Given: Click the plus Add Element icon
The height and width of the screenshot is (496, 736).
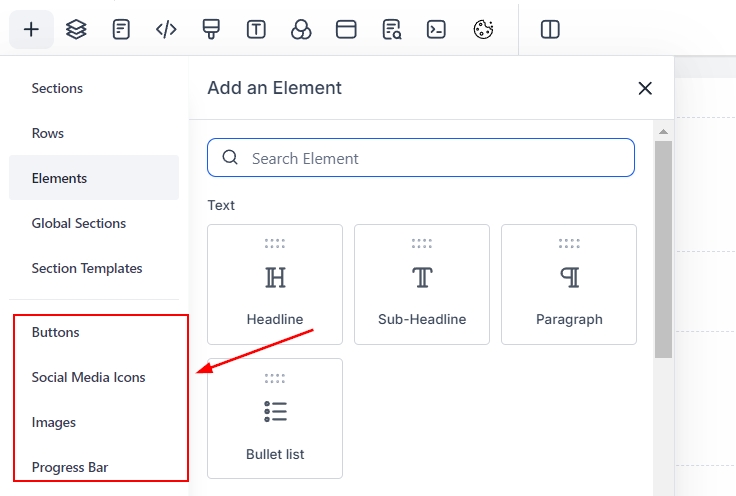Looking at the screenshot, I should point(31,29).
